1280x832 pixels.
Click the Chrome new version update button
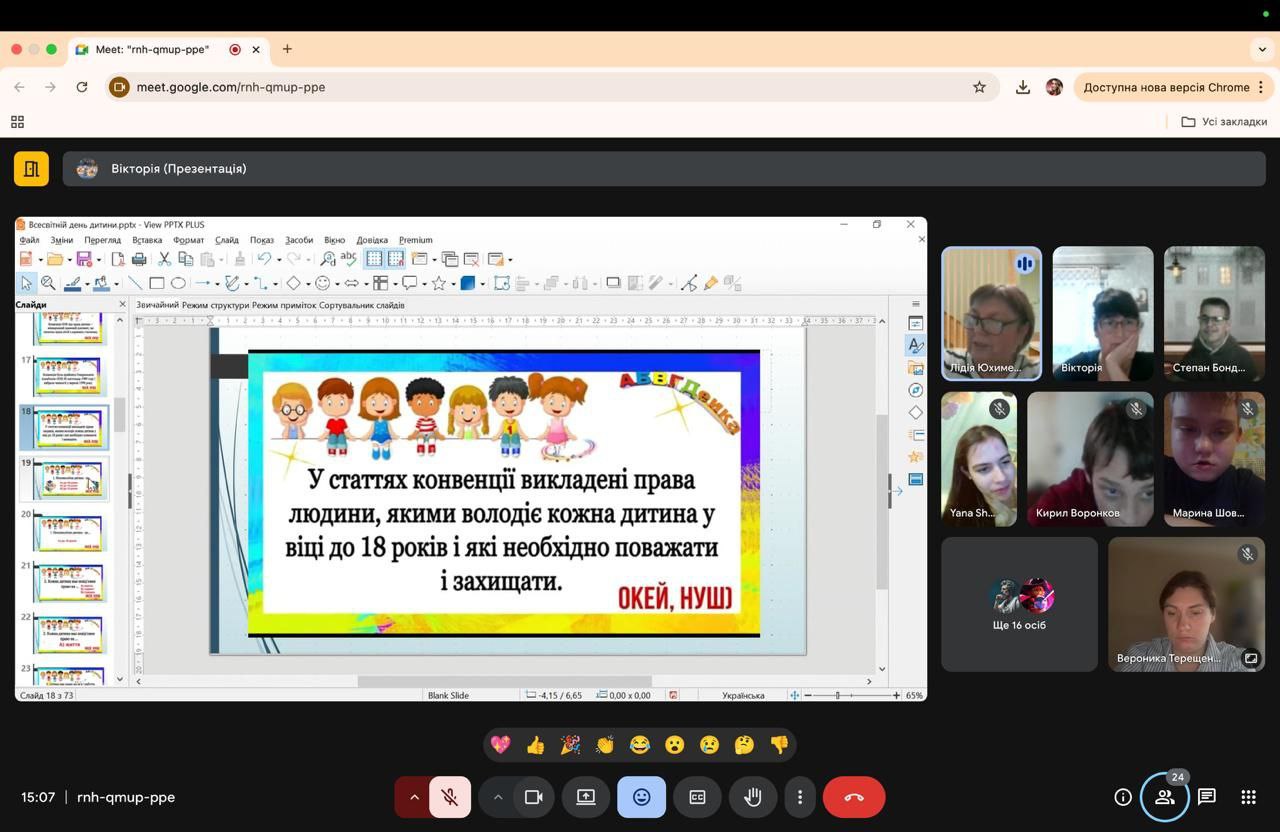pyautogui.click(x=1166, y=87)
